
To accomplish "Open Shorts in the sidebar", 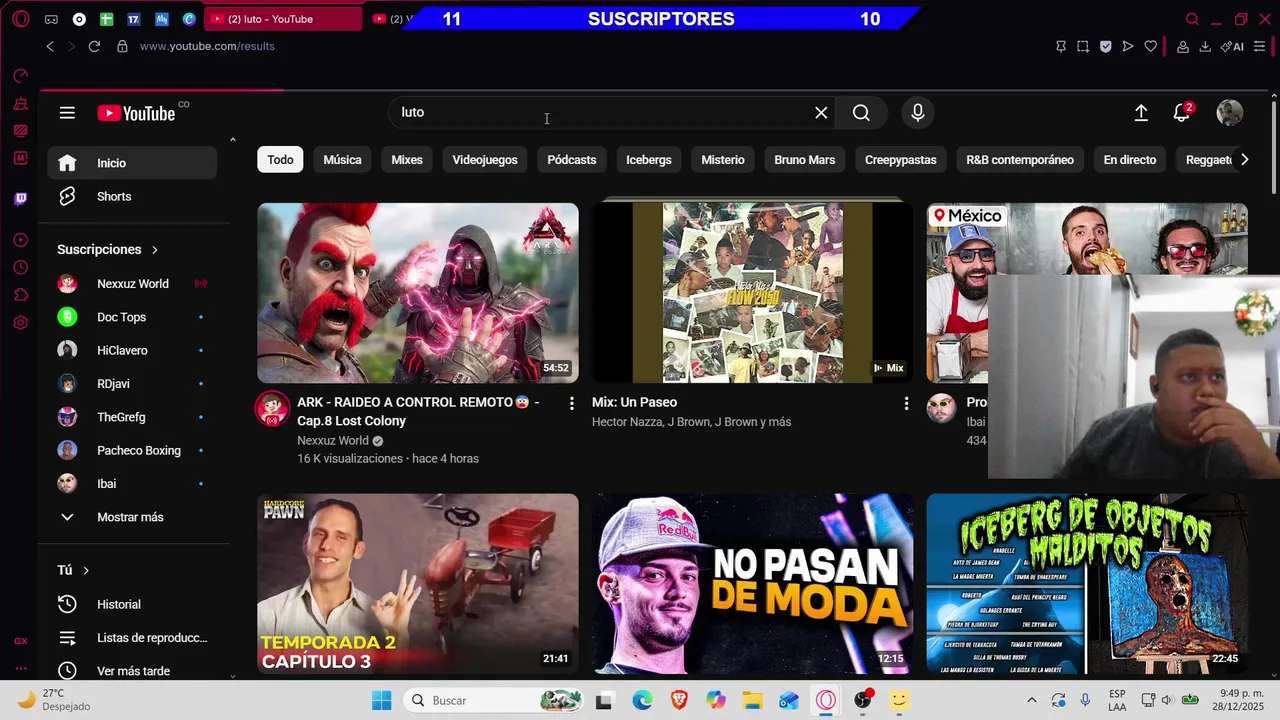I will (132, 197).
